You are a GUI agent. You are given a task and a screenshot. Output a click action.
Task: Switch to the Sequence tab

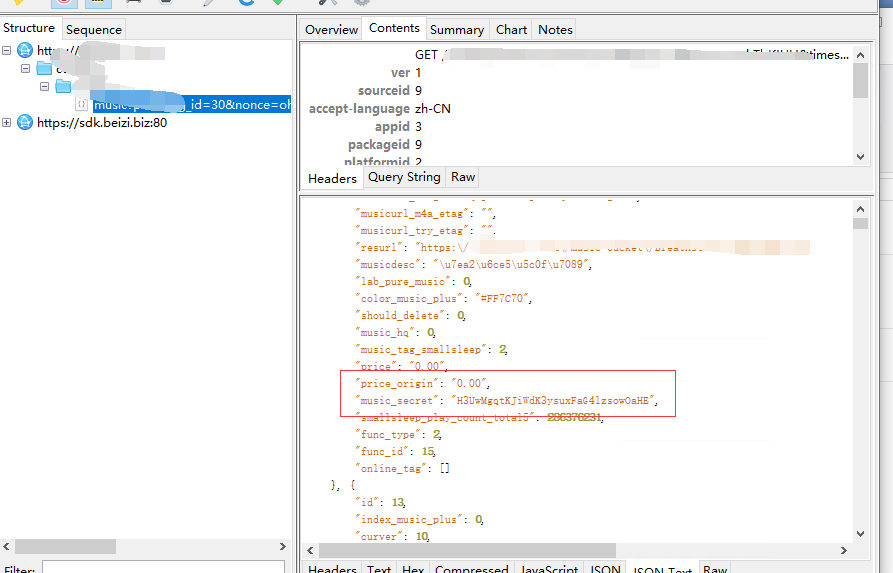click(93, 30)
